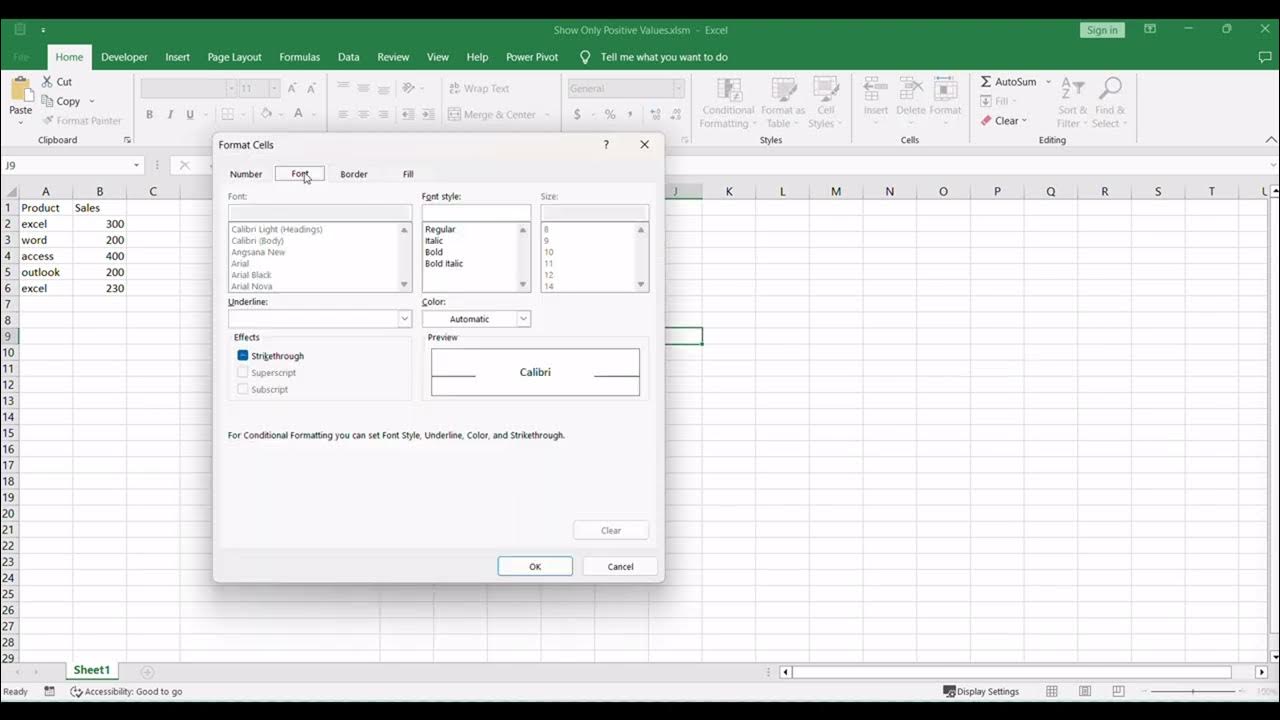Click the Format cells ribbon icon
Screen dimensions: 1280x720
(945, 89)
